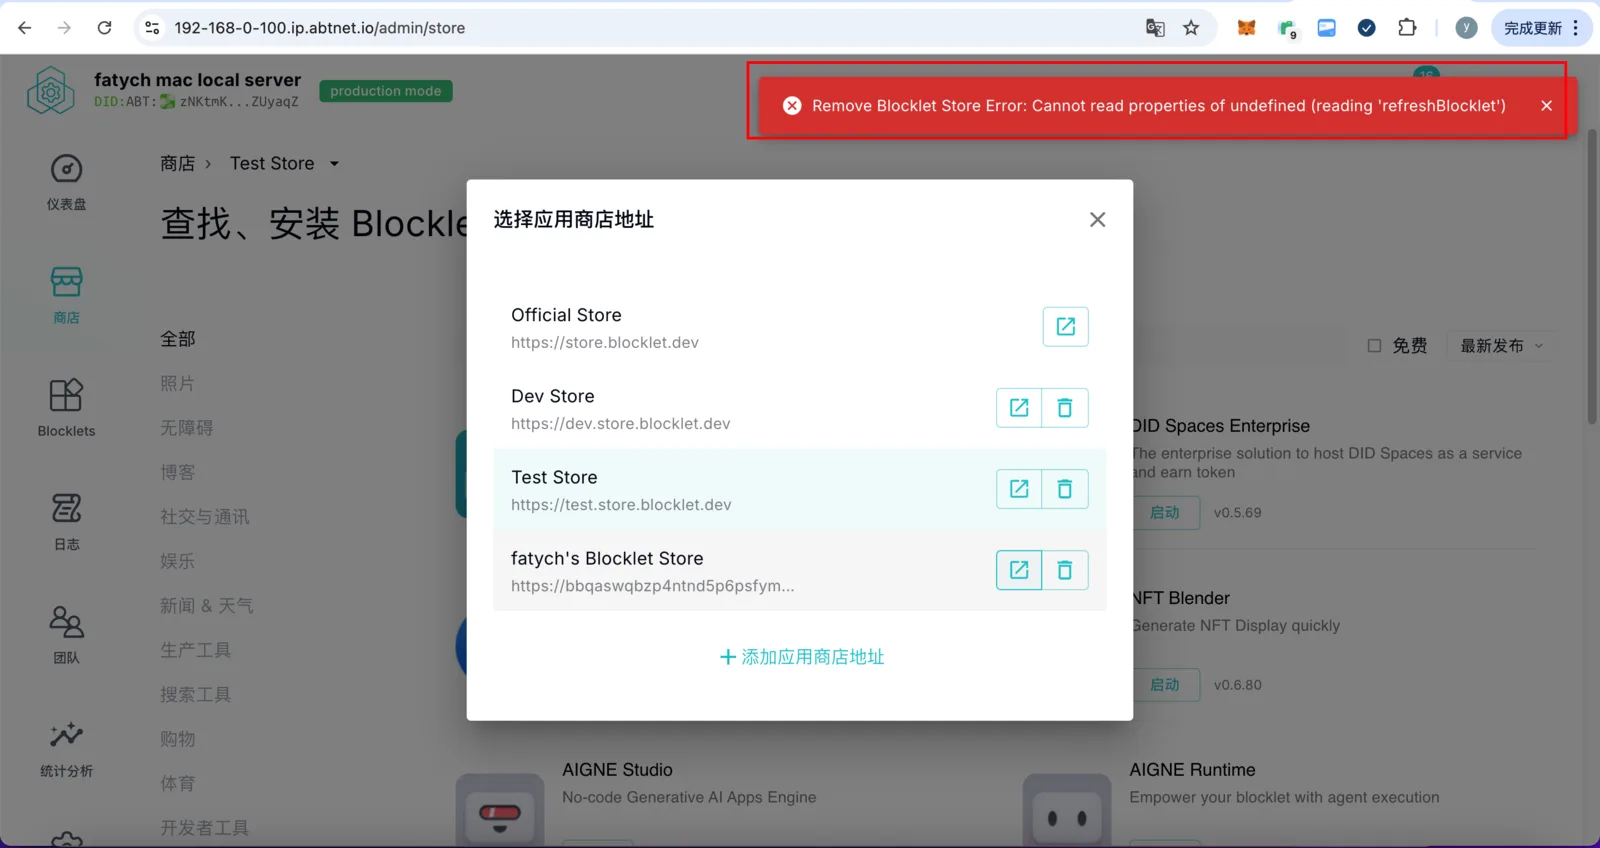Open the logs (日志) sidebar item
1600x848 pixels.
click(66, 521)
